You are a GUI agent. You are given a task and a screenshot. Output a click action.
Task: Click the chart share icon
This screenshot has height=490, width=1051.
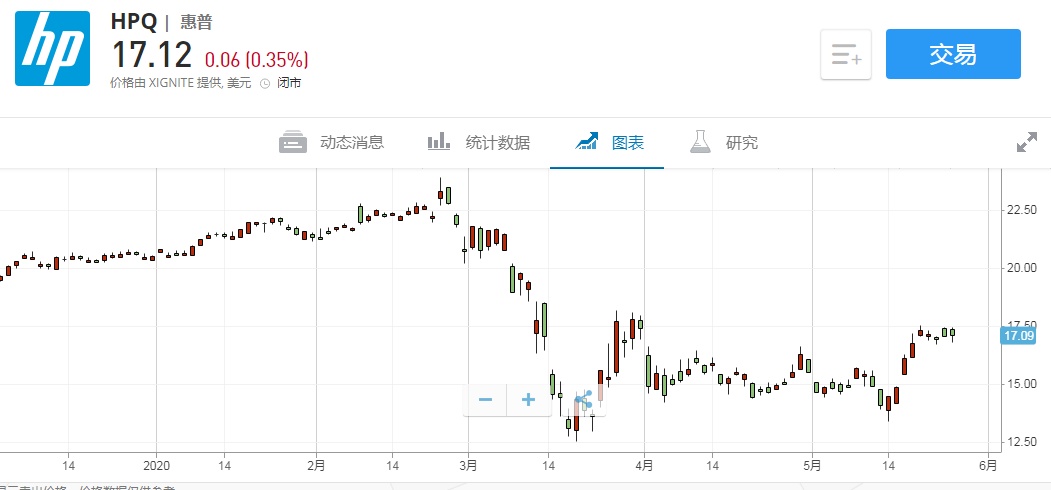(x=584, y=400)
